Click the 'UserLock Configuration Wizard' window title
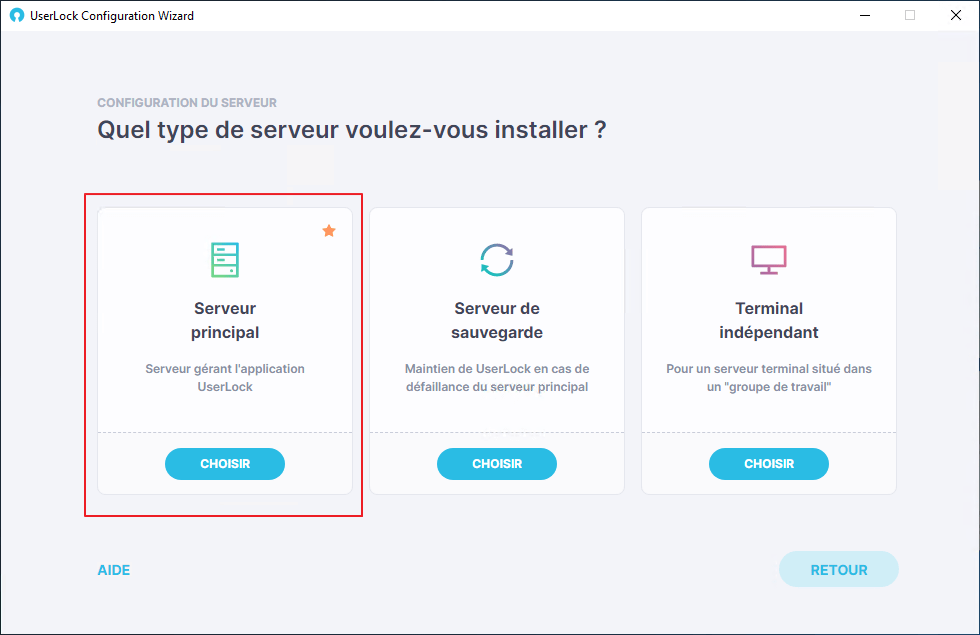Viewport: 980px width, 635px height. pyautogui.click(x=112, y=16)
